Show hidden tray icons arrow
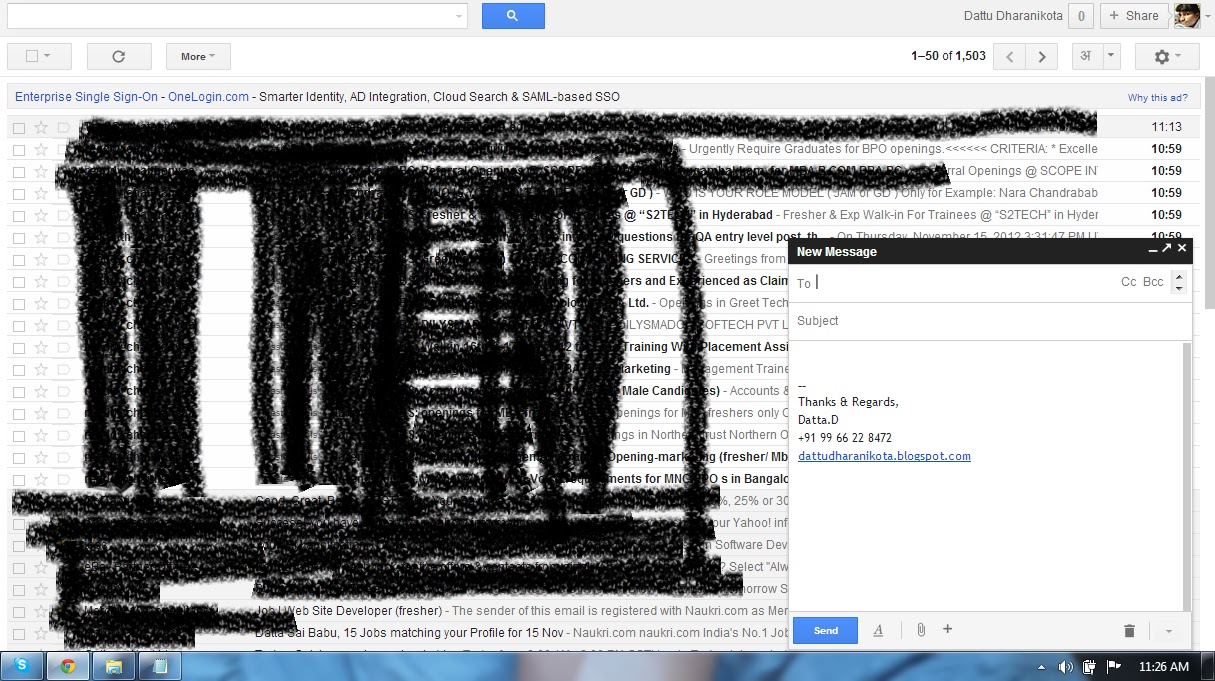The height and width of the screenshot is (681, 1215). (x=1043, y=667)
